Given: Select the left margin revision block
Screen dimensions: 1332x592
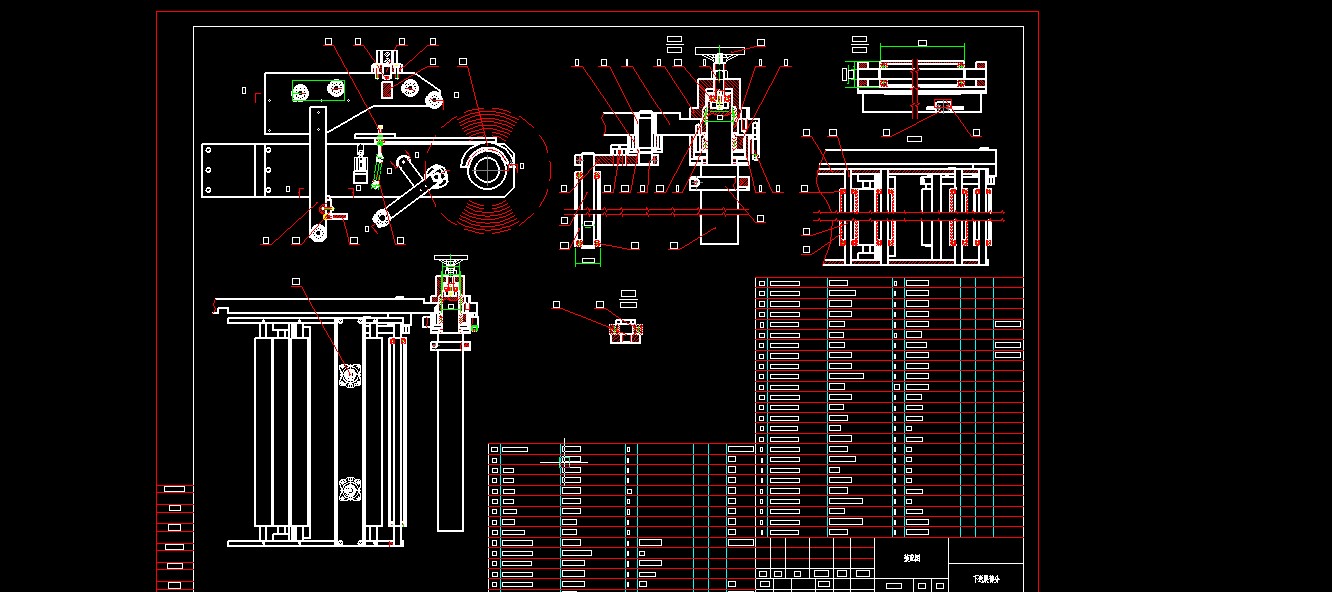Looking at the screenshot, I should coord(176,537).
